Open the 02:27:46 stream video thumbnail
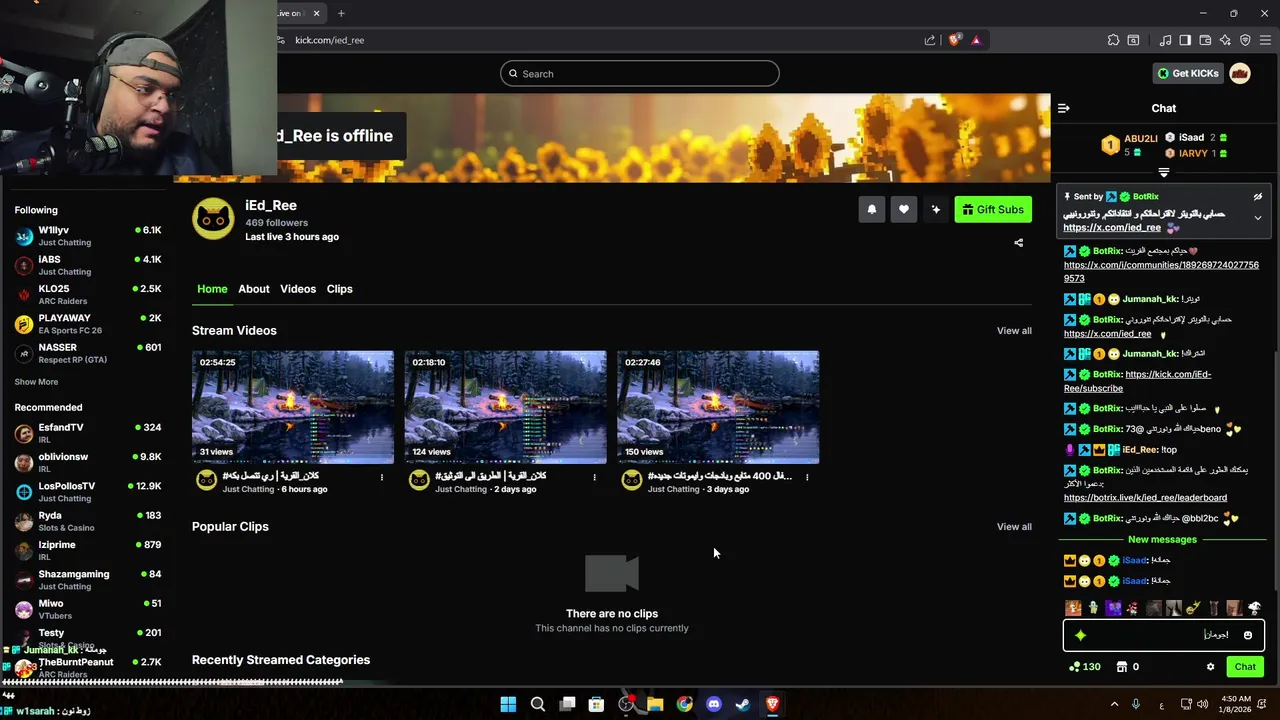The height and width of the screenshot is (720, 1280). click(718, 407)
